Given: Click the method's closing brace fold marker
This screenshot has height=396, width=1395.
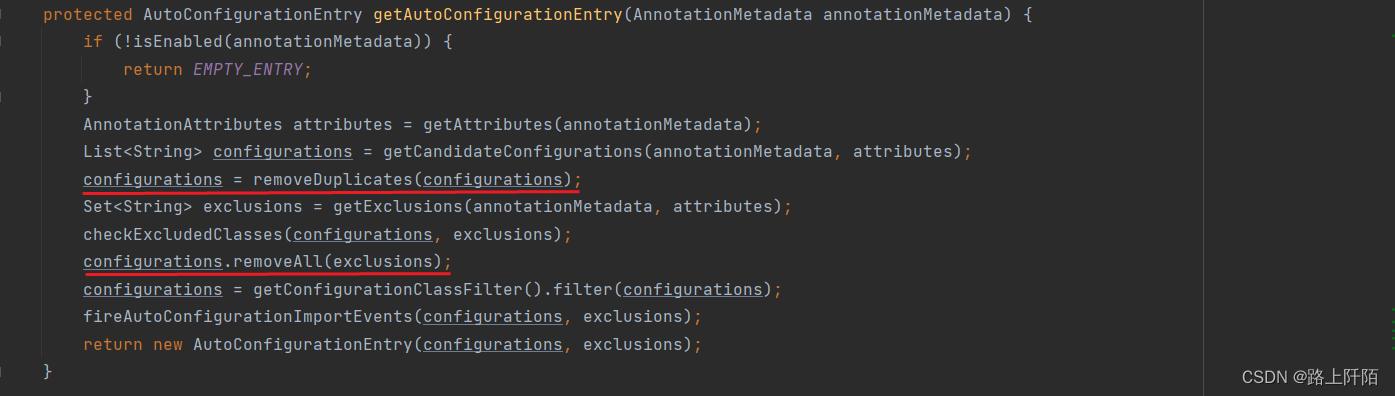Looking at the screenshot, I should 2,371.
